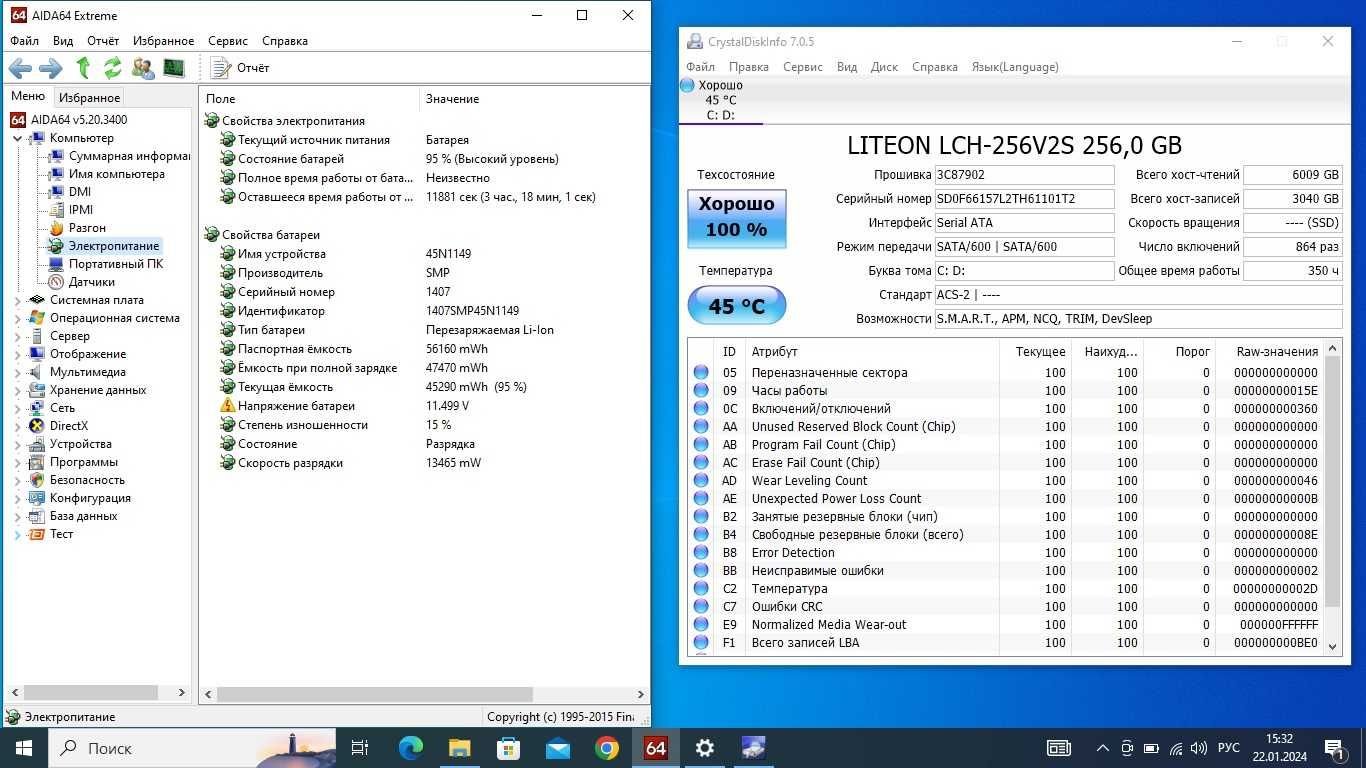Expand the Отображение node
This screenshot has height=768, width=1366.
18,354
